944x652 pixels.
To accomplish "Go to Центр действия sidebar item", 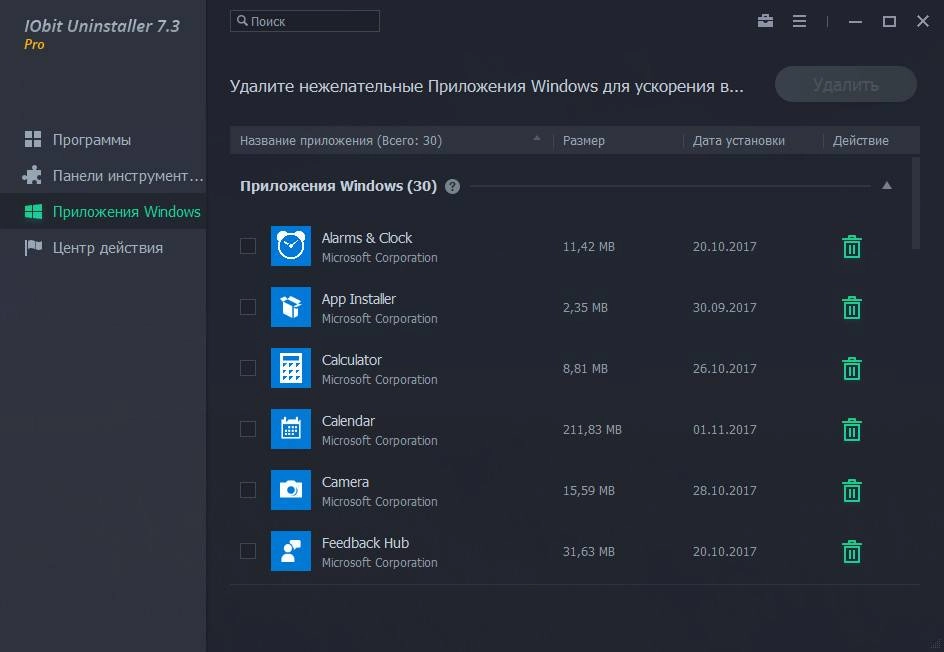I will tap(103, 247).
